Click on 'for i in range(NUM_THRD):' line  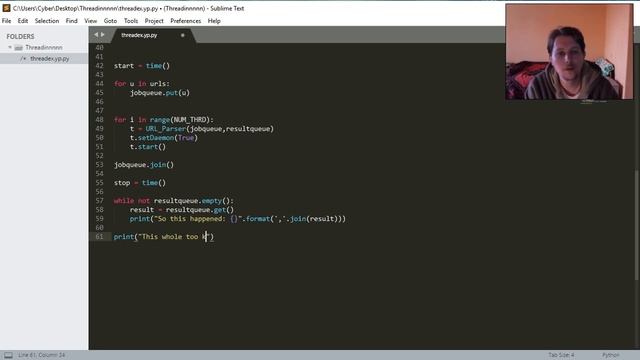164,120
